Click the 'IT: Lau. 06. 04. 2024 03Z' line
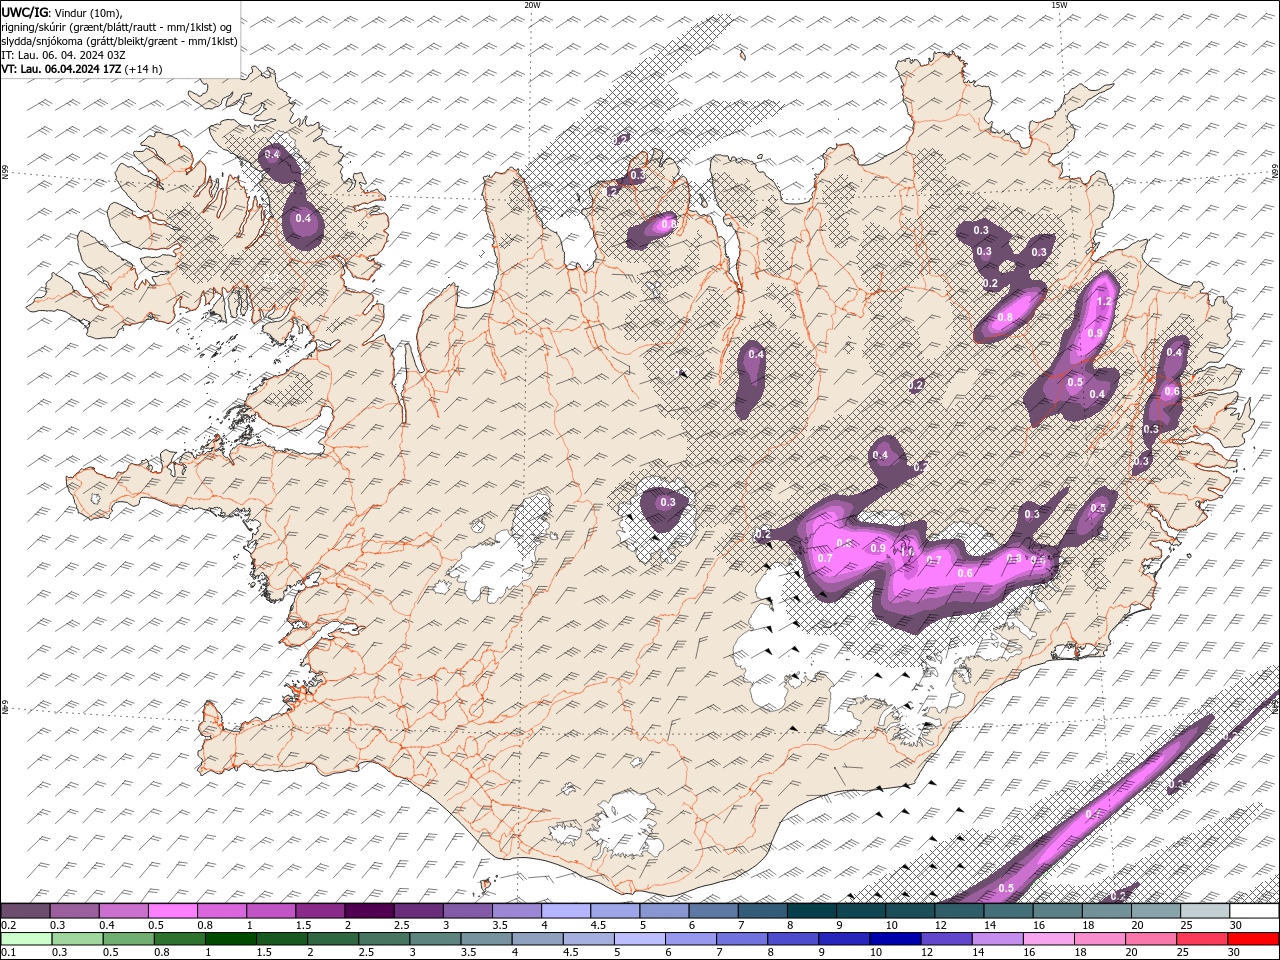The image size is (1280, 960). (x=64, y=54)
